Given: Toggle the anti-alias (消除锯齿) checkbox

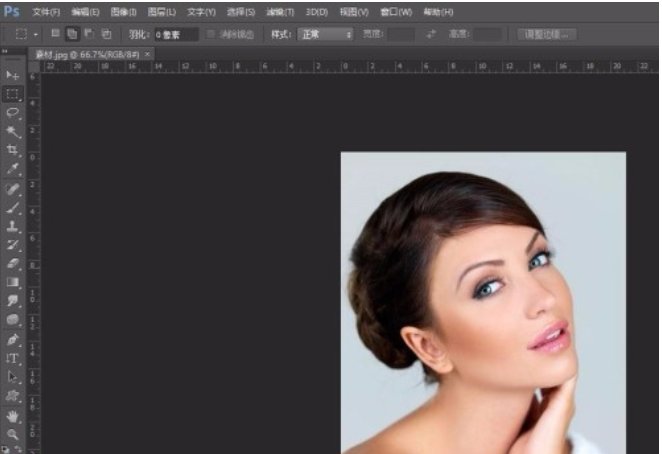Looking at the screenshot, I should tap(210, 34).
